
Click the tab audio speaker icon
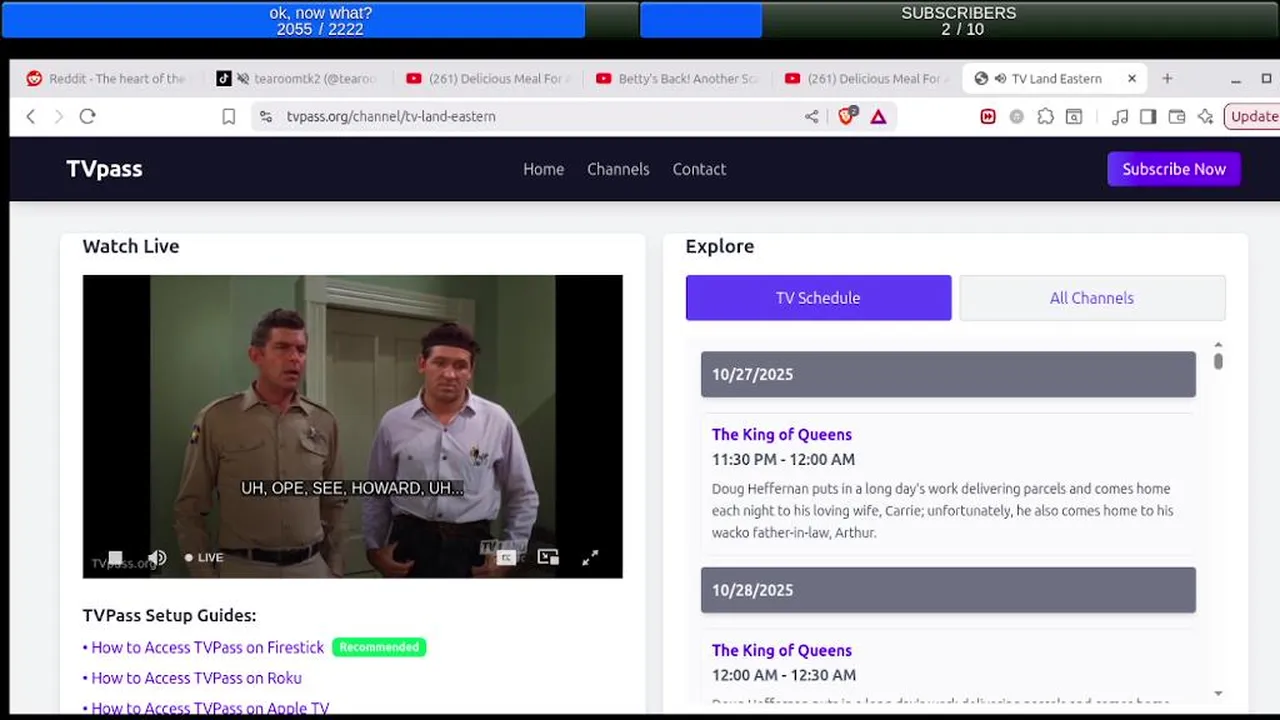click(x=1000, y=79)
